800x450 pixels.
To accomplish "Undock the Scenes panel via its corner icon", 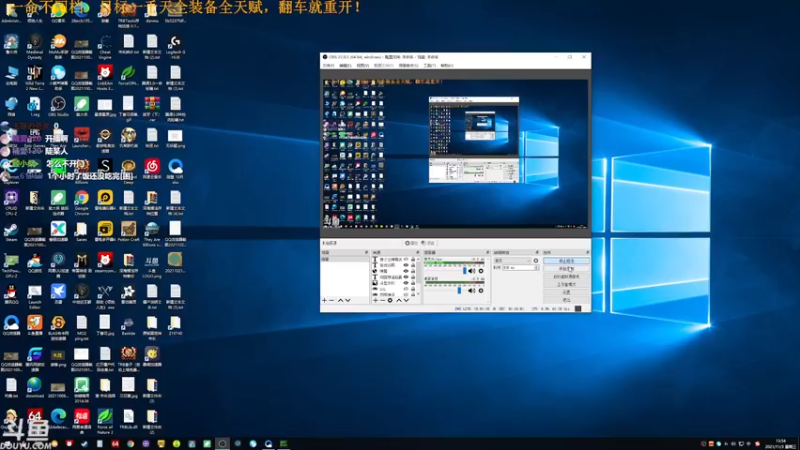I will [x=366, y=253].
